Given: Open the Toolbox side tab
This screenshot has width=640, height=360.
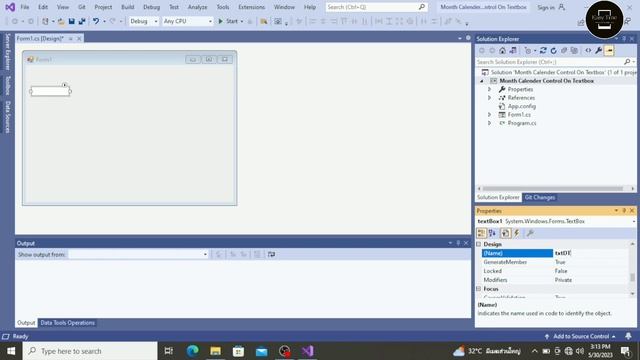Looking at the screenshot, I should [7, 85].
